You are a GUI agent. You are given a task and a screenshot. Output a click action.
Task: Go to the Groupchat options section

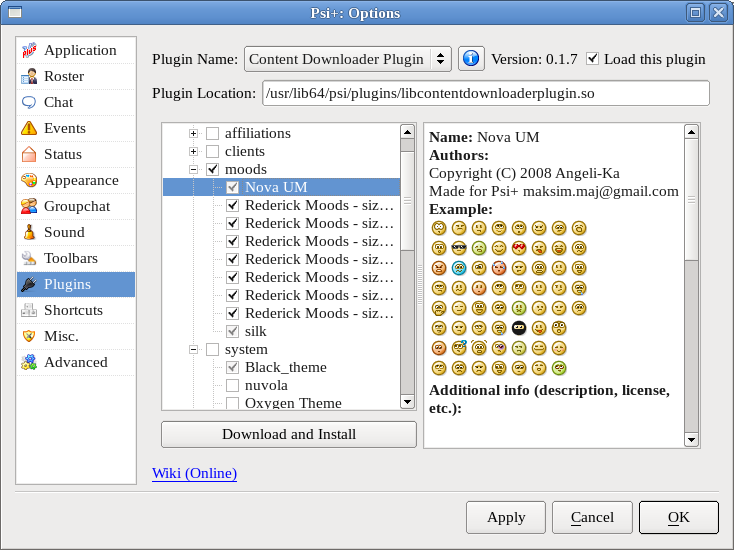pos(77,206)
